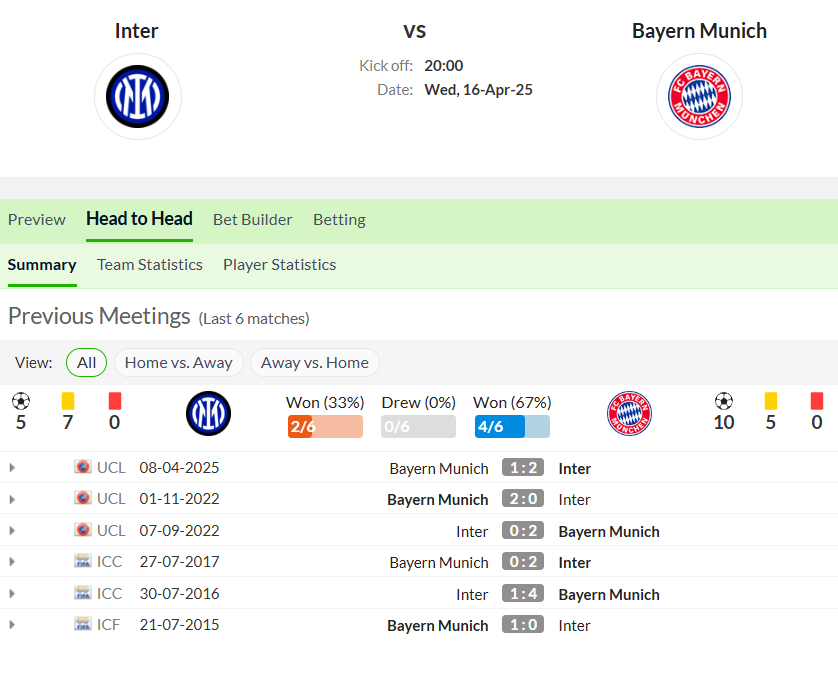Click date 01-11-2022
Screen dimensions: 838x676
point(179,499)
